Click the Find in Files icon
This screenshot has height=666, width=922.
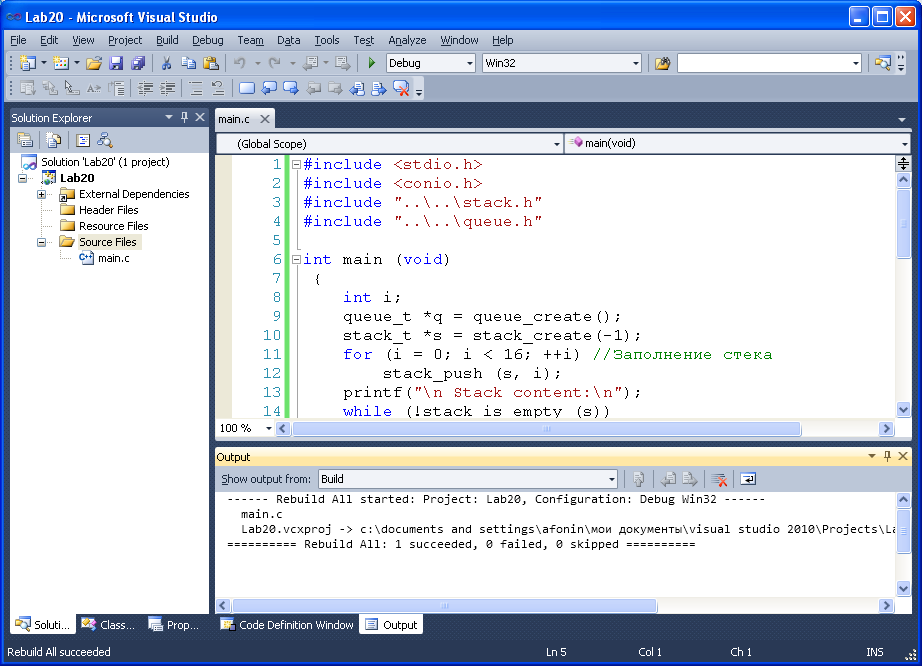click(663, 63)
